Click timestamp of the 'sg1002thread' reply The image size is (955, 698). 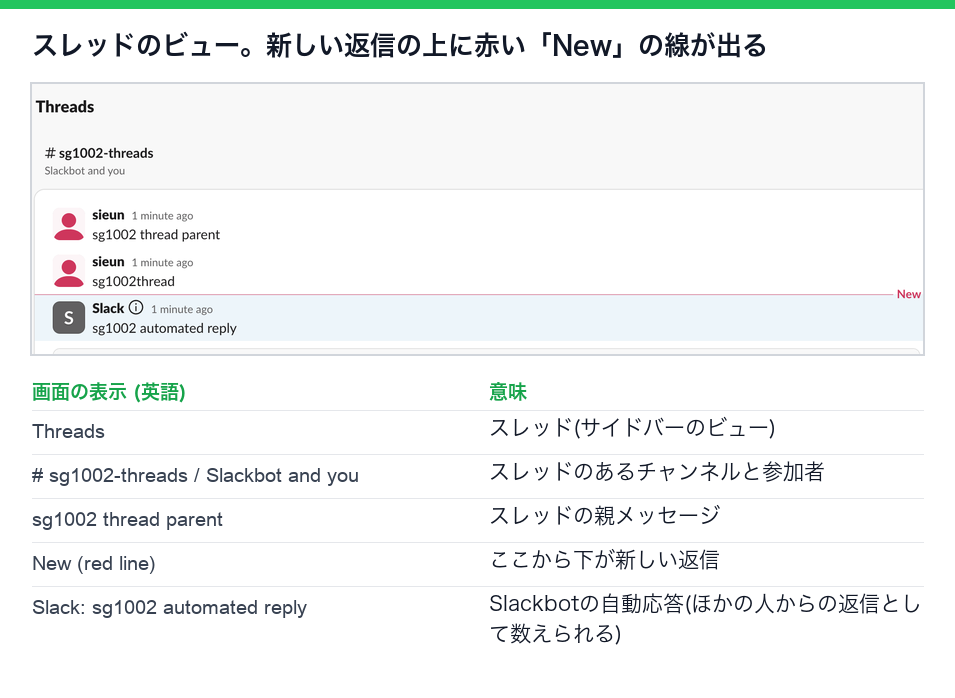[x=163, y=263]
